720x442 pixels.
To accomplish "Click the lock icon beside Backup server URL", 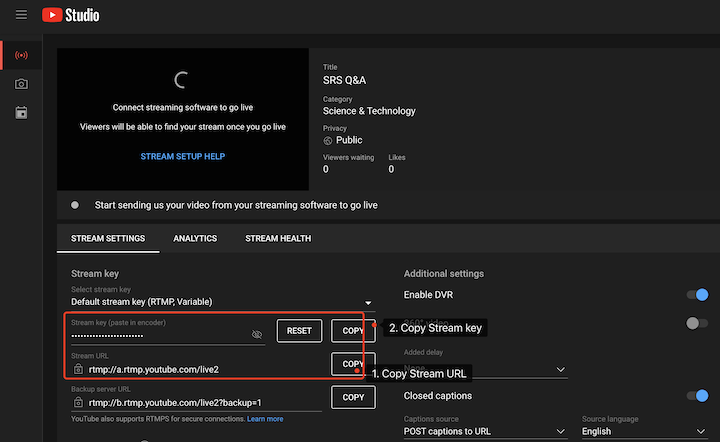I will coord(78,402).
